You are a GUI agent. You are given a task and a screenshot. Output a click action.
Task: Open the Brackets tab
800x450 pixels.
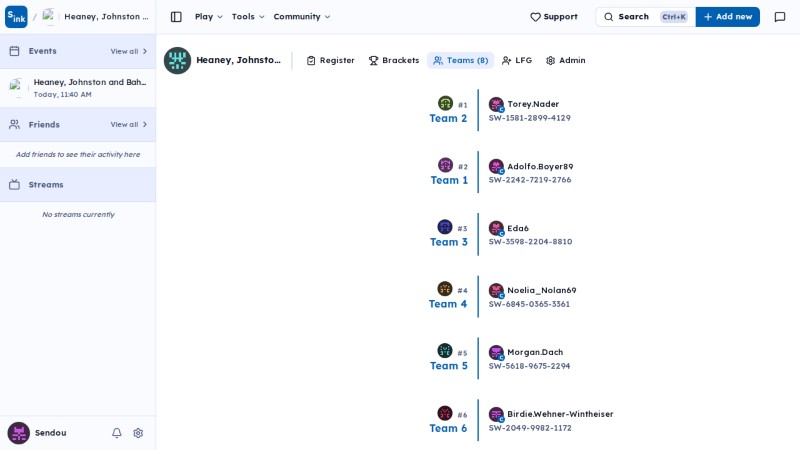(394, 60)
